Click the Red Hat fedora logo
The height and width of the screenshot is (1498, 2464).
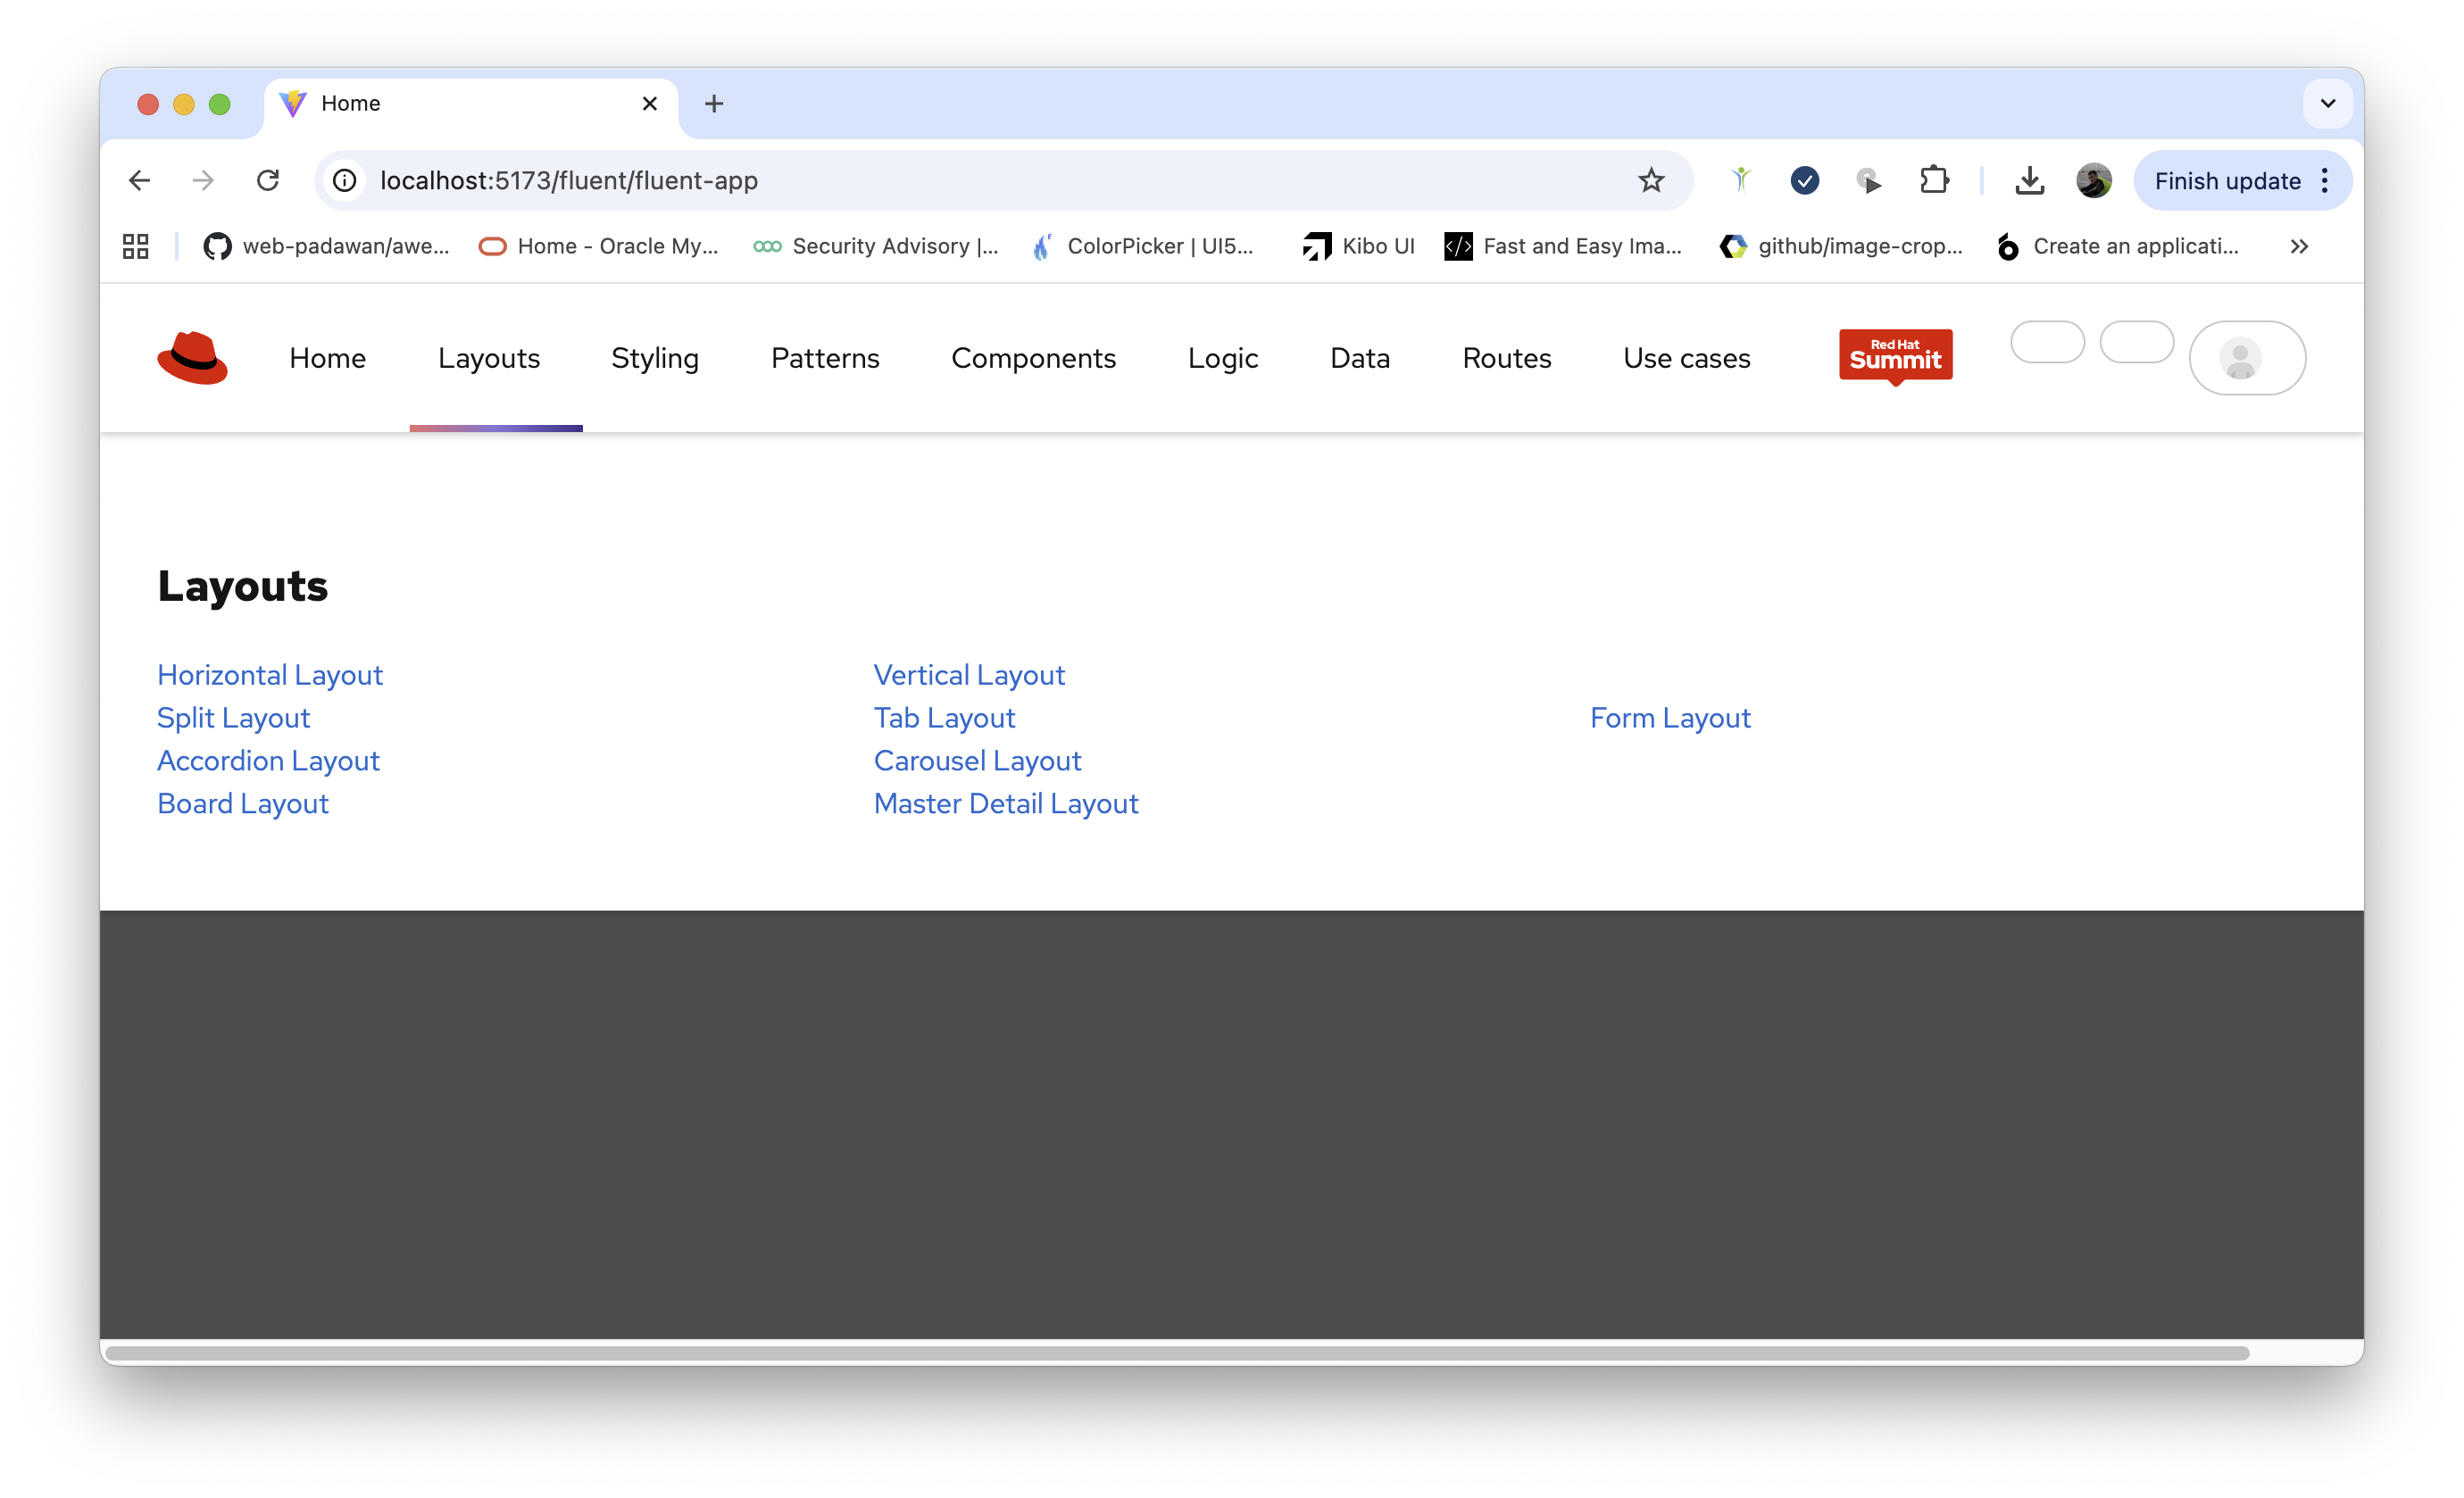192,358
